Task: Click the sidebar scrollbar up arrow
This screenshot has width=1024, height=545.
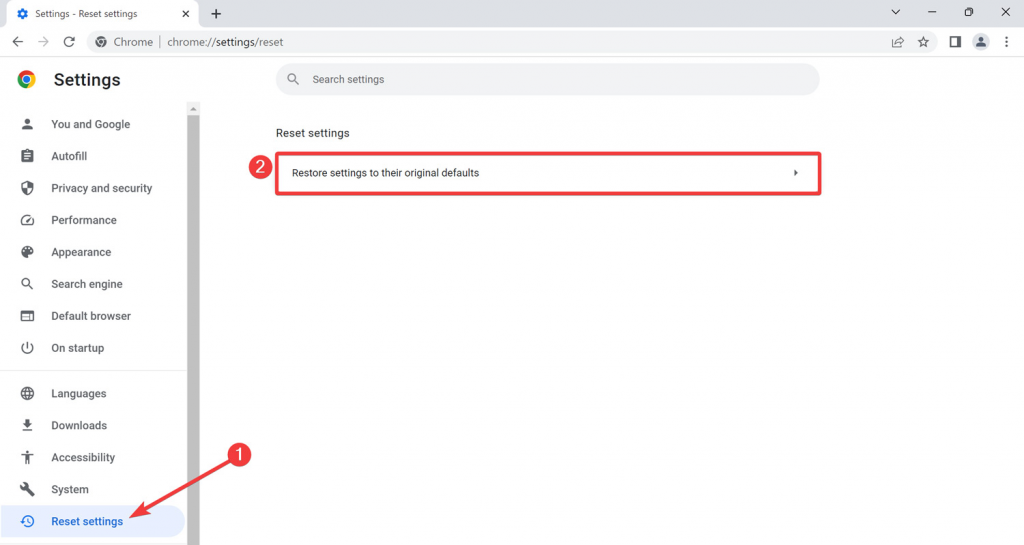Action: (193, 109)
